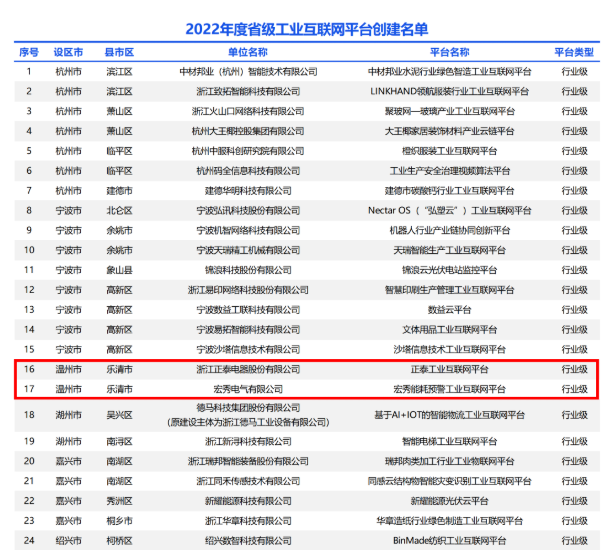Select 杭州大王椰控股集团有限公司 cell
This screenshot has height=550, width=615.
click(248, 131)
